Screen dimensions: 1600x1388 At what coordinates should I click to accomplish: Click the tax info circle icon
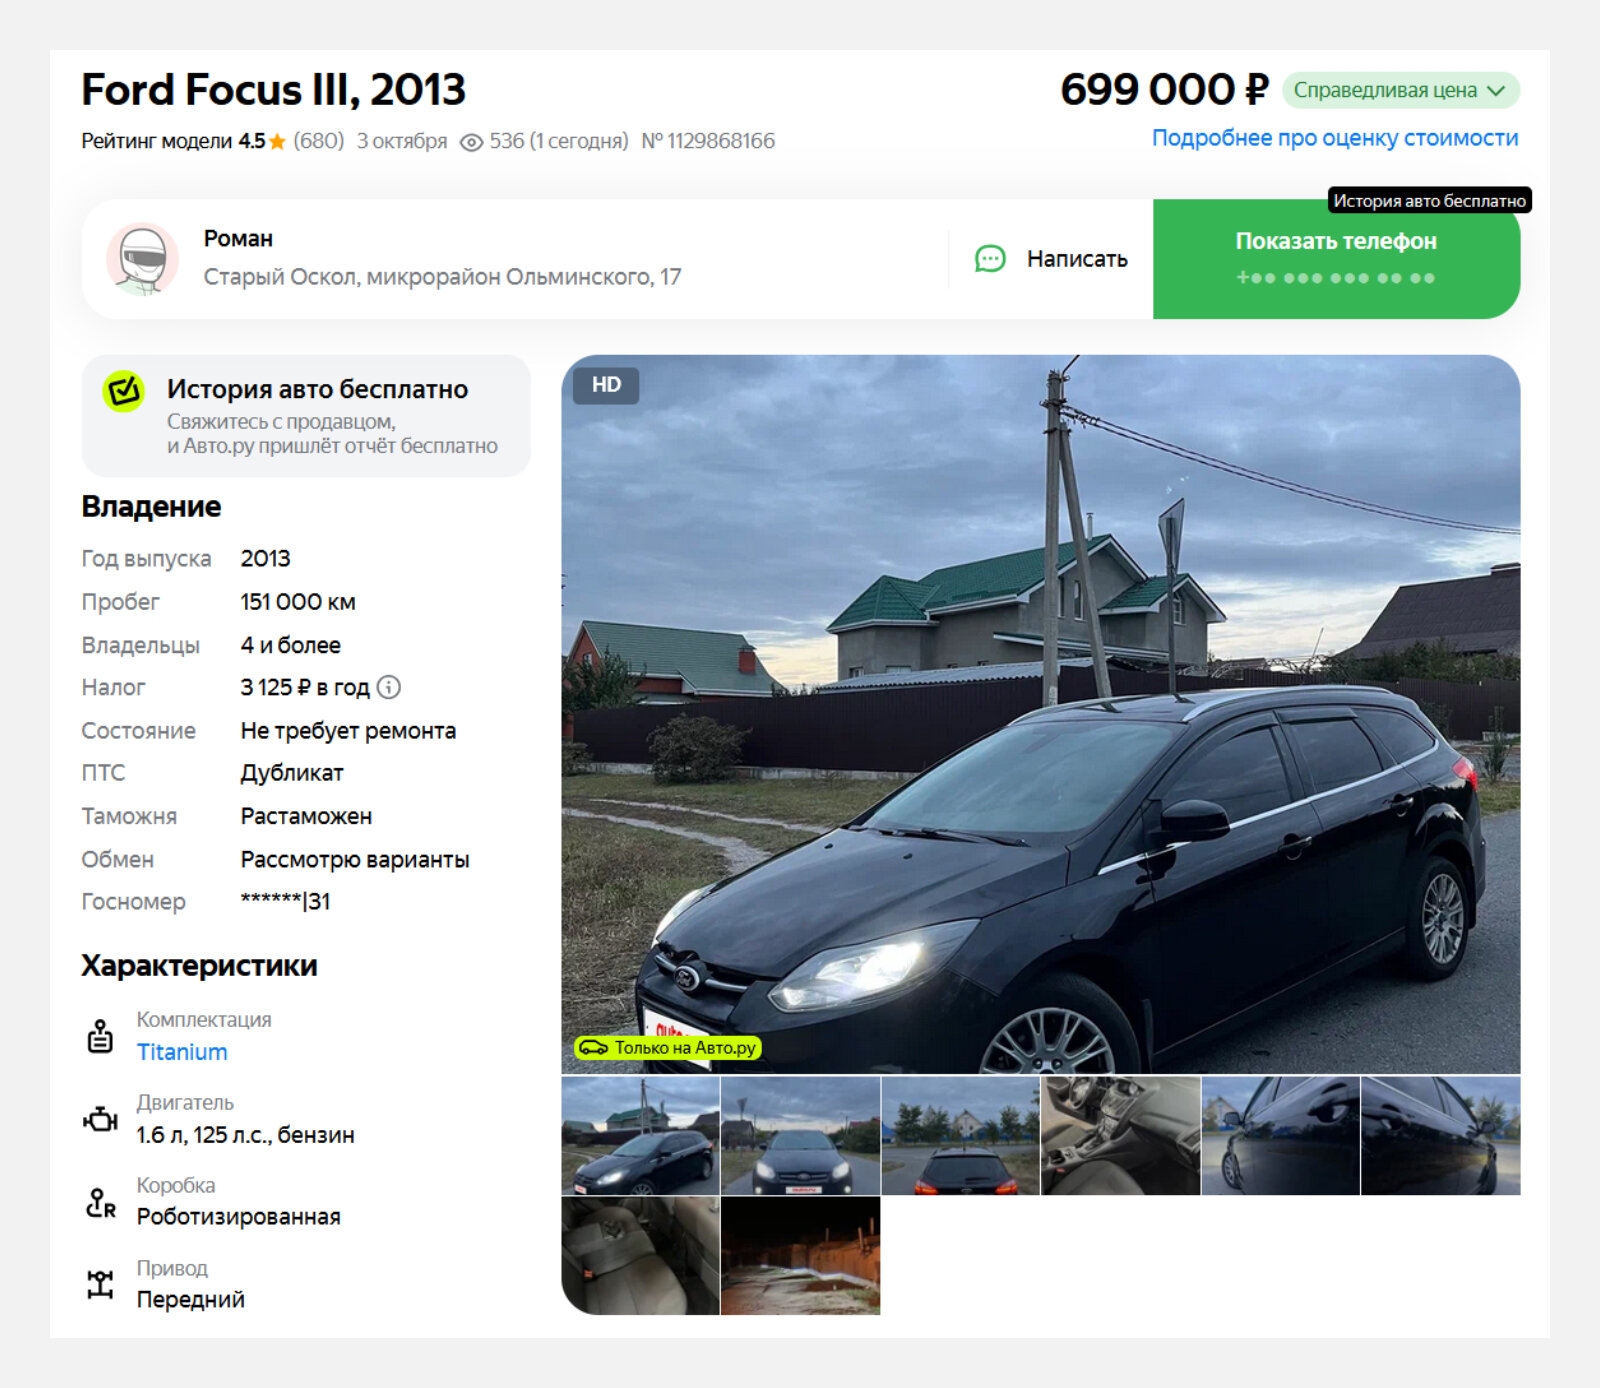tap(389, 687)
